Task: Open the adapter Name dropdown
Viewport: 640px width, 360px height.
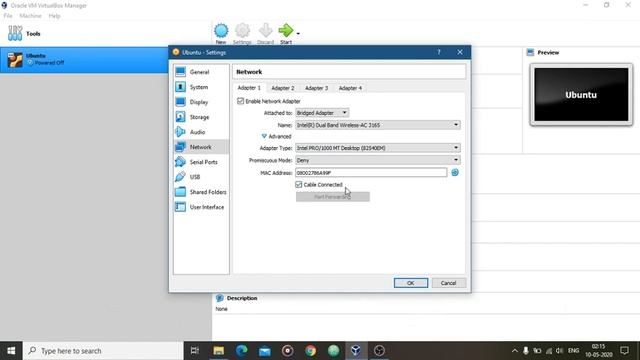Action: 378,125
